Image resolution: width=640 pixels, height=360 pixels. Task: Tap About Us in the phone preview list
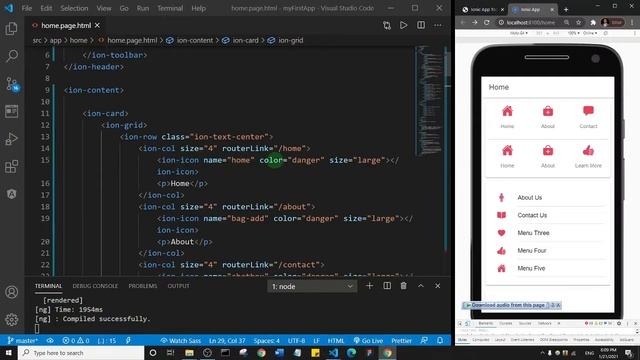[529, 198]
